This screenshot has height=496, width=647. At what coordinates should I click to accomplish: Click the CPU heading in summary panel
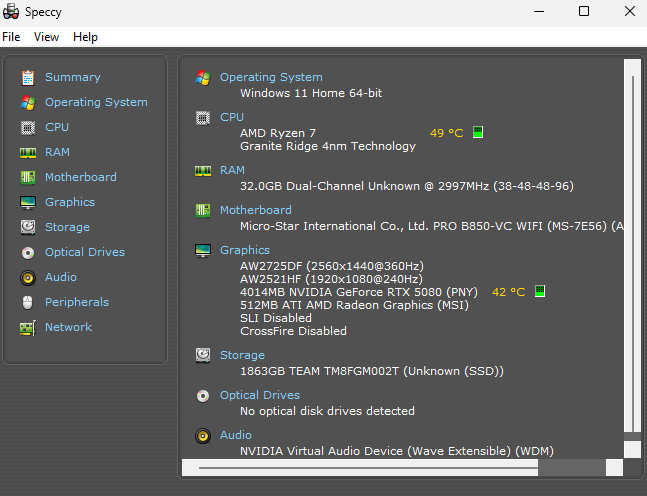(232, 117)
